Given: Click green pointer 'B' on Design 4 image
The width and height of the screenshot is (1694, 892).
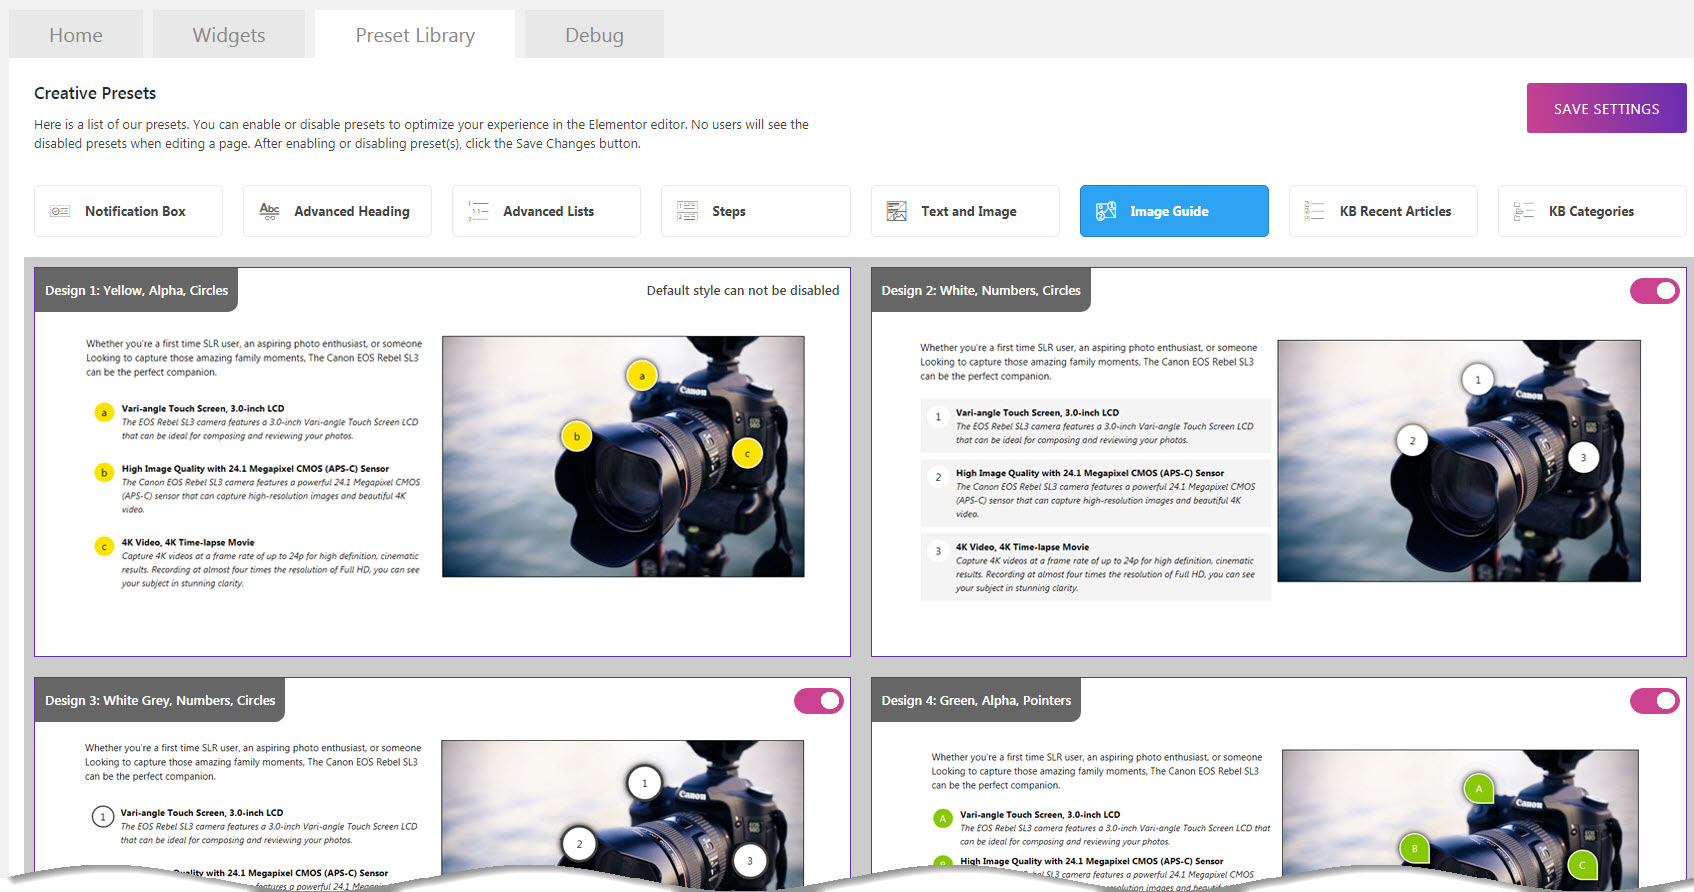Looking at the screenshot, I should pos(1413,849).
